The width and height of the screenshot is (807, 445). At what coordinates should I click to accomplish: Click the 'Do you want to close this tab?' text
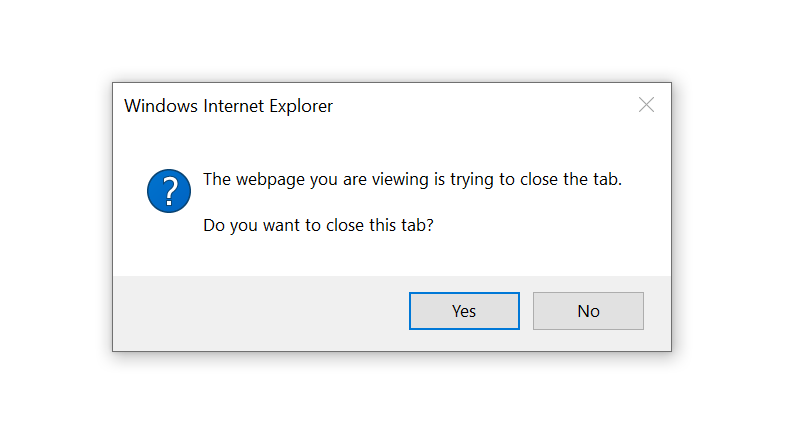[x=319, y=225]
